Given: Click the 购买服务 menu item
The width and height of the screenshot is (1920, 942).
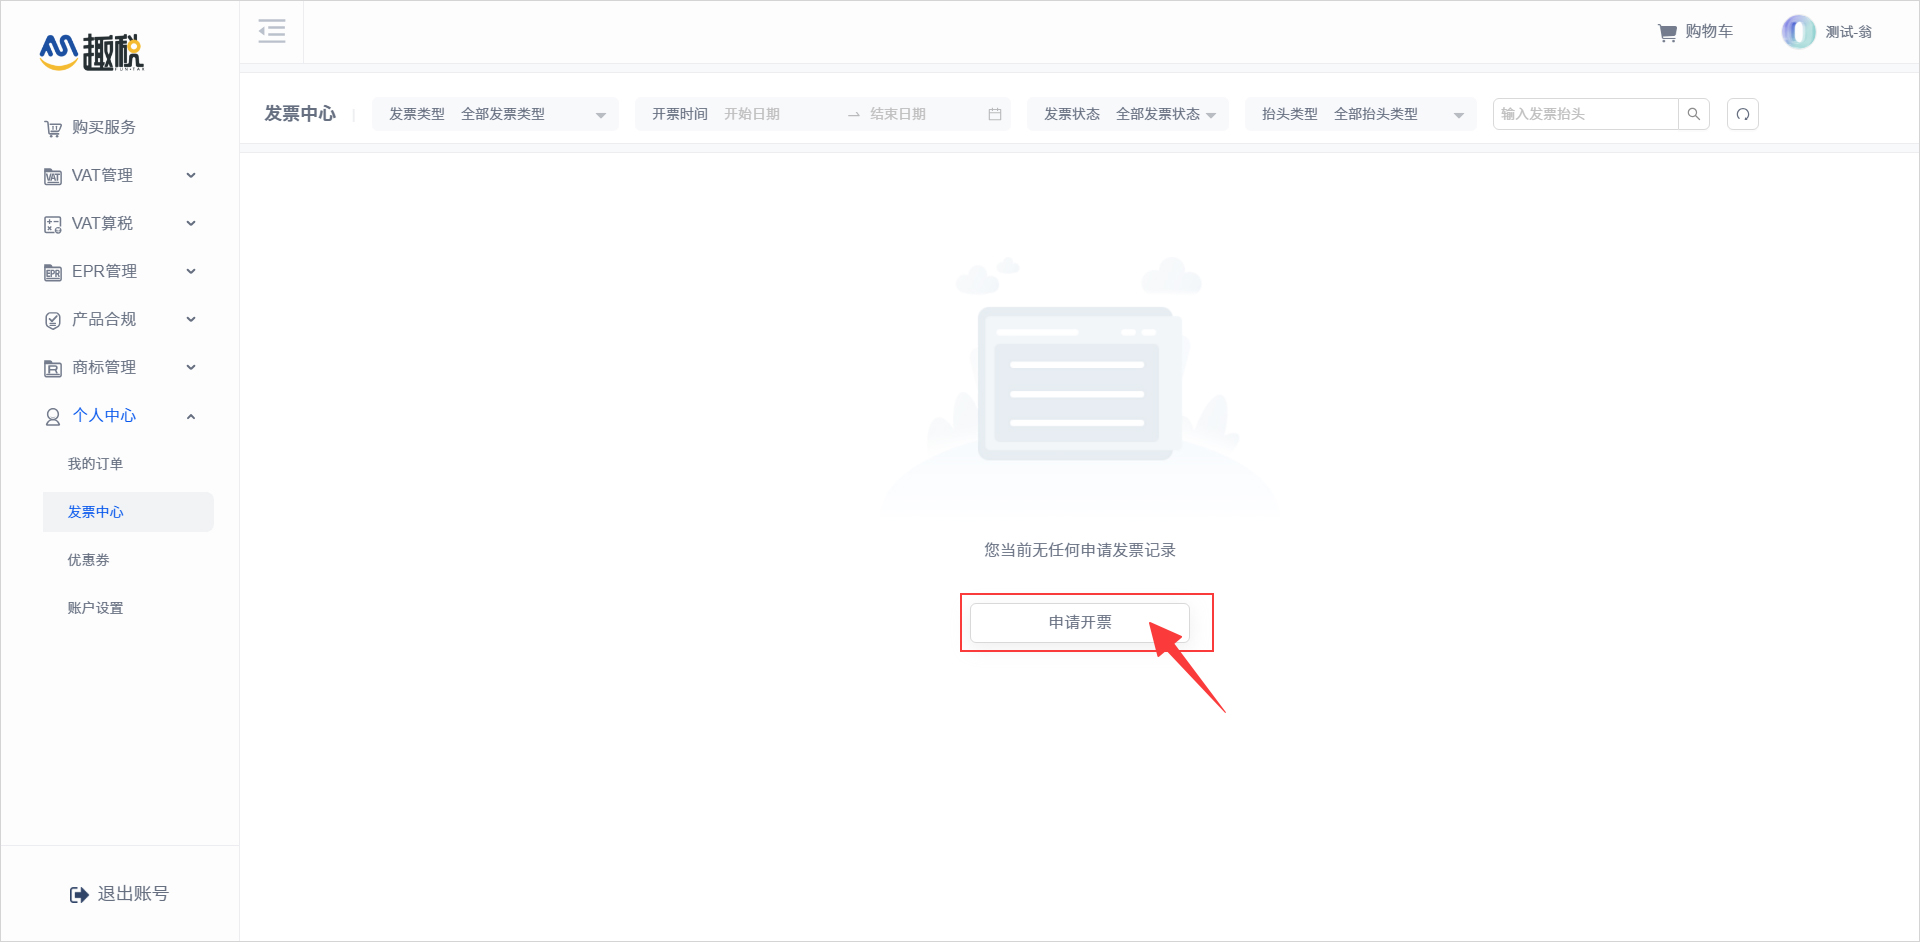Looking at the screenshot, I should point(104,128).
